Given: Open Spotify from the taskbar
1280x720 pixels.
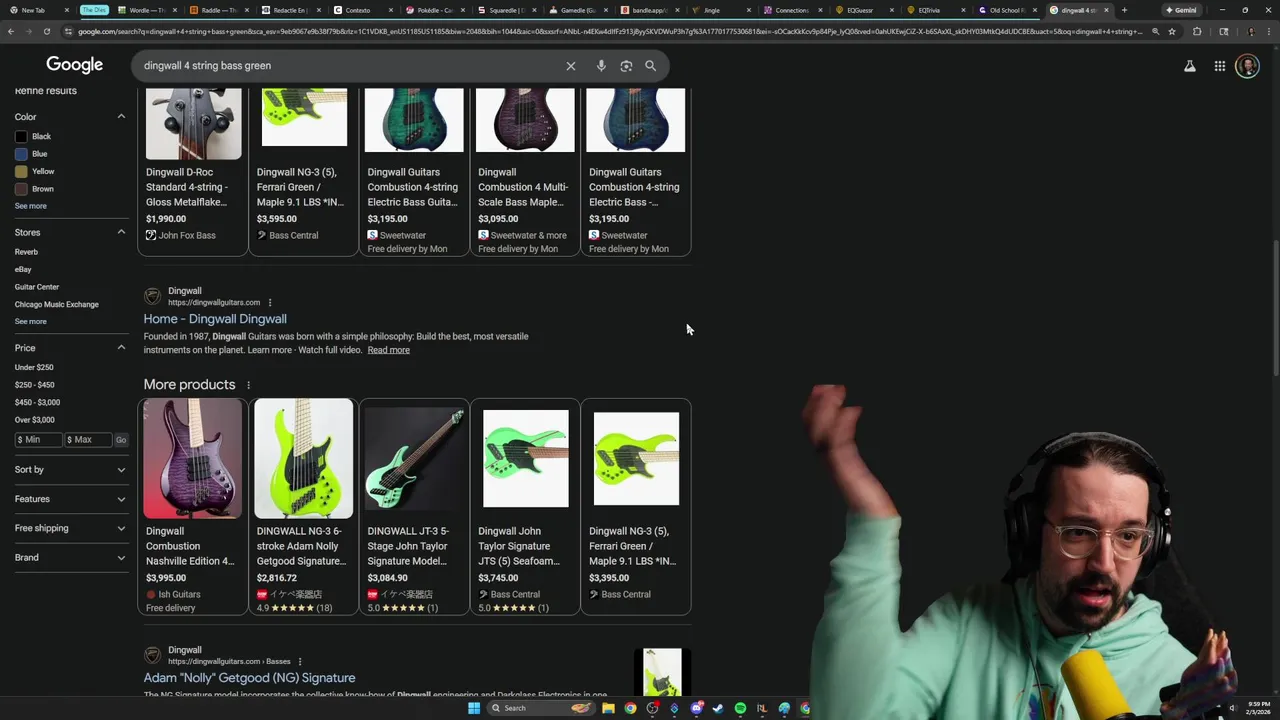Looking at the screenshot, I should coord(740,708).
